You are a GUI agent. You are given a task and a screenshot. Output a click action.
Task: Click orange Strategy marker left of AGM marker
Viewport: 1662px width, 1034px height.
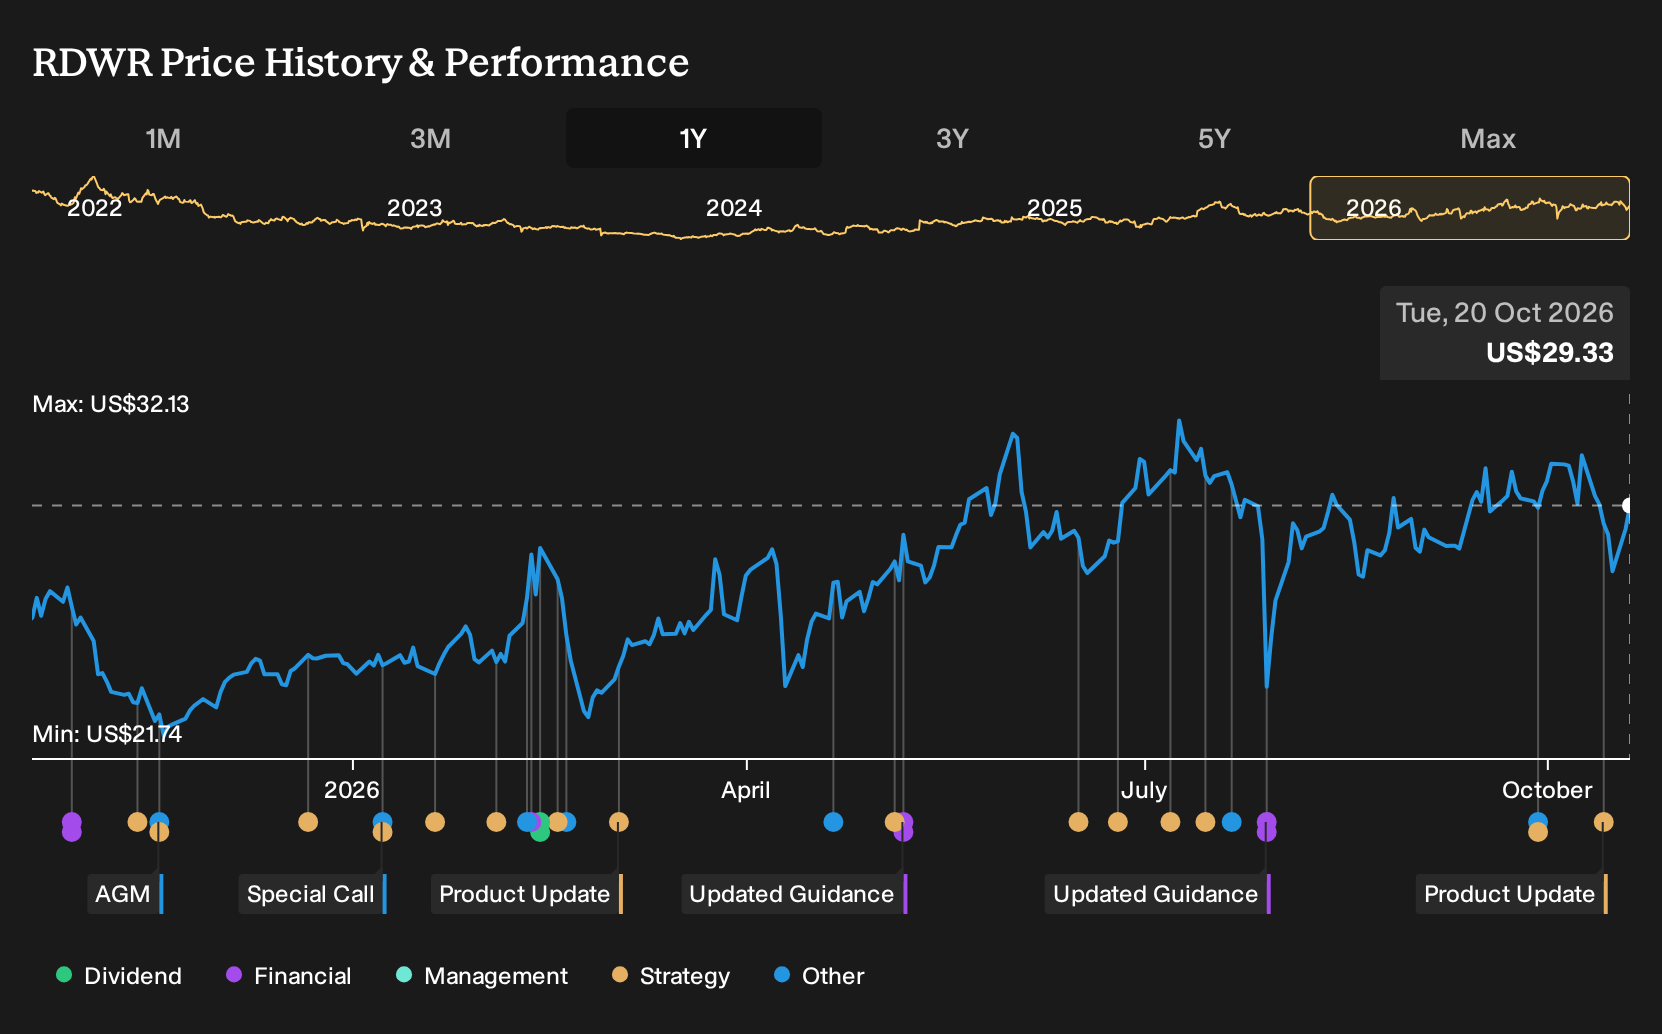pos(137,822)
